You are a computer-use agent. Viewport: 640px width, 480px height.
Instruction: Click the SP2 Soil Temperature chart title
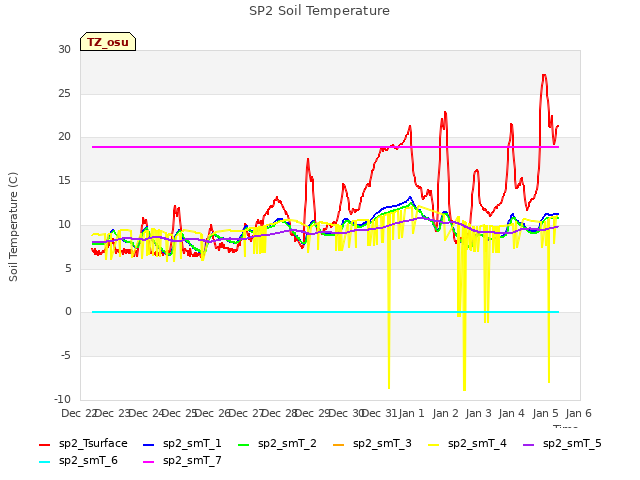click(320, 11)
